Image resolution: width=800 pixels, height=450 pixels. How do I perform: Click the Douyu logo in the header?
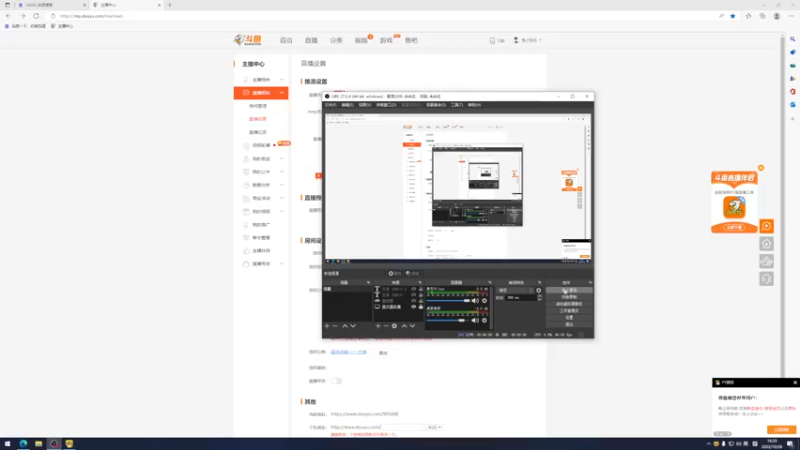pyautogui.click(x=248, y=40)
